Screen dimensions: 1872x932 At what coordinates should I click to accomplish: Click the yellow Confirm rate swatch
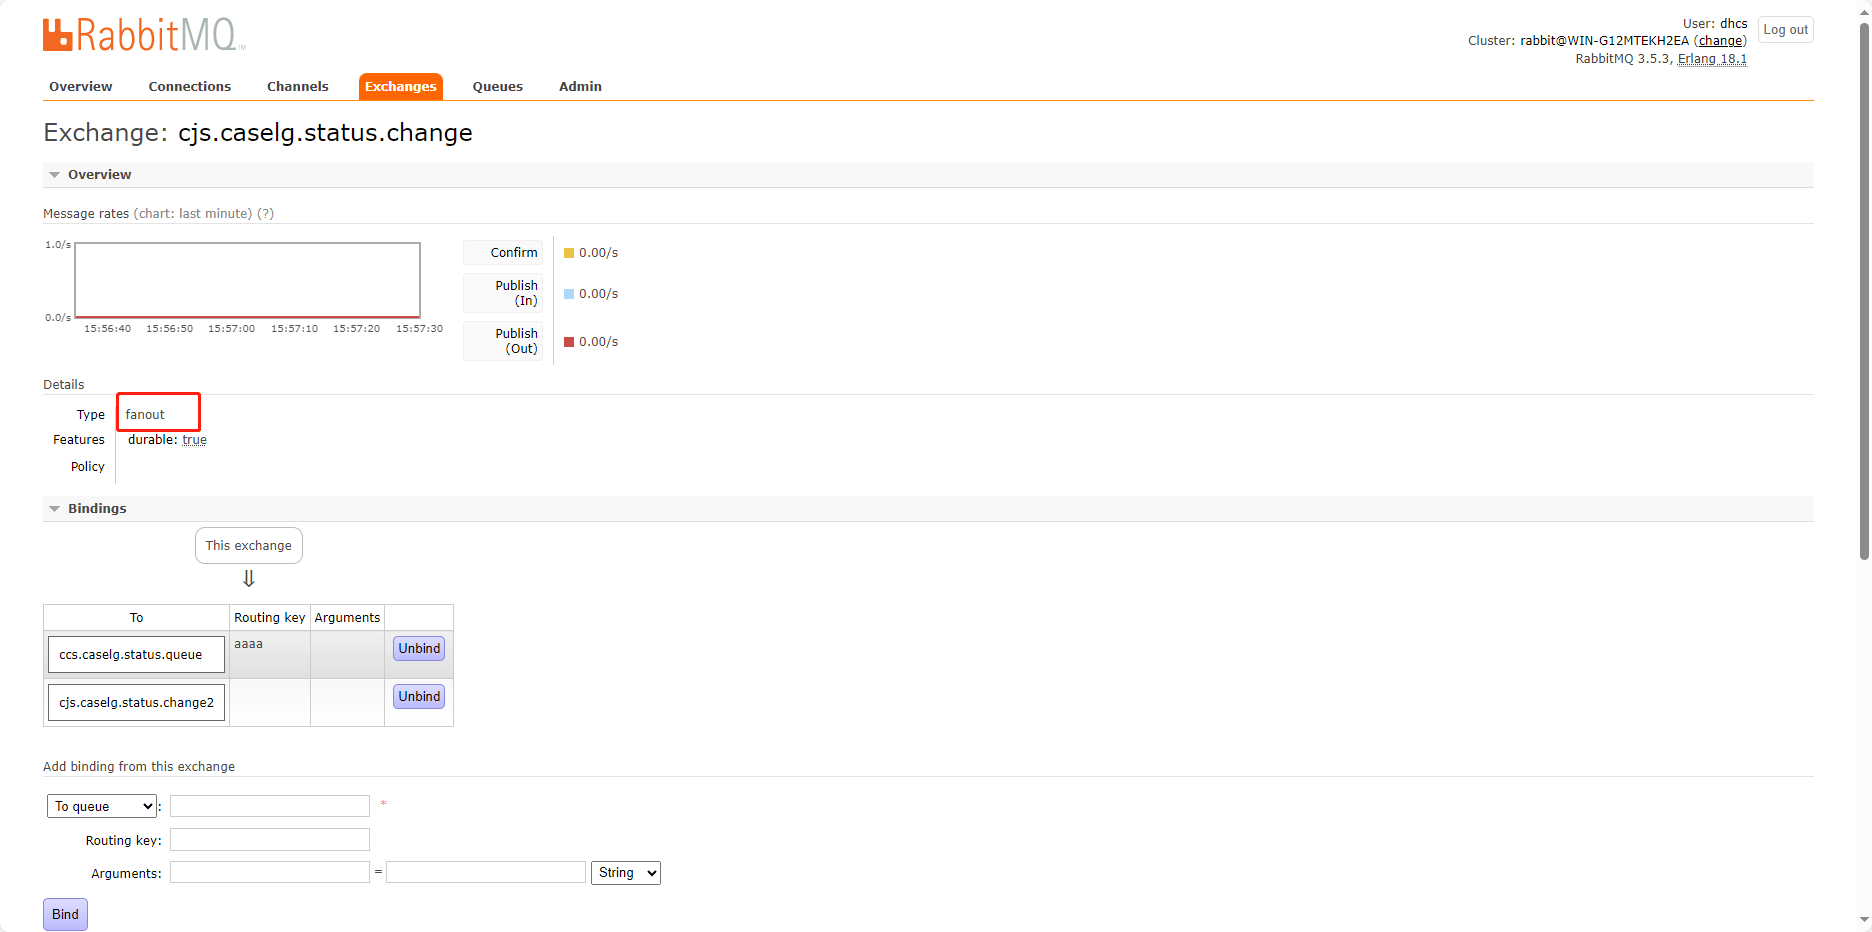569,253
